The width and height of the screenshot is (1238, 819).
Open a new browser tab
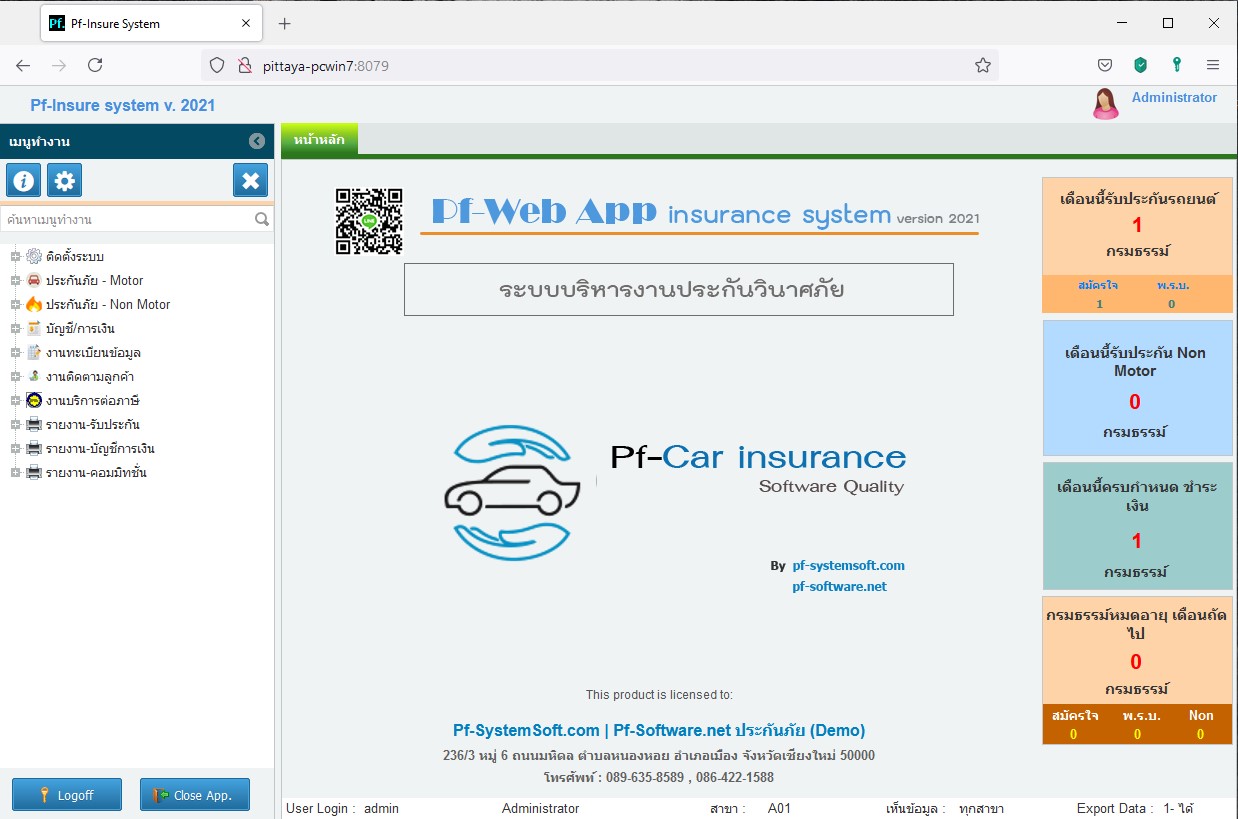pos(284,23)
